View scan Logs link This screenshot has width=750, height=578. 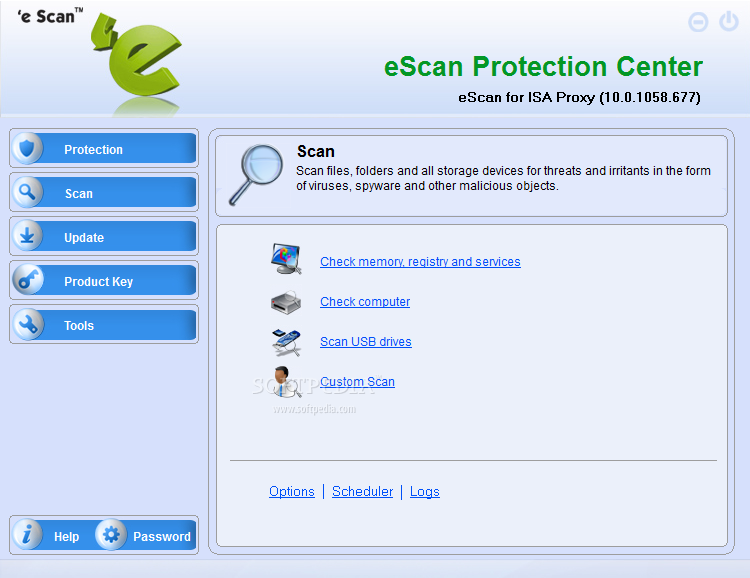(x=425, y=491)
